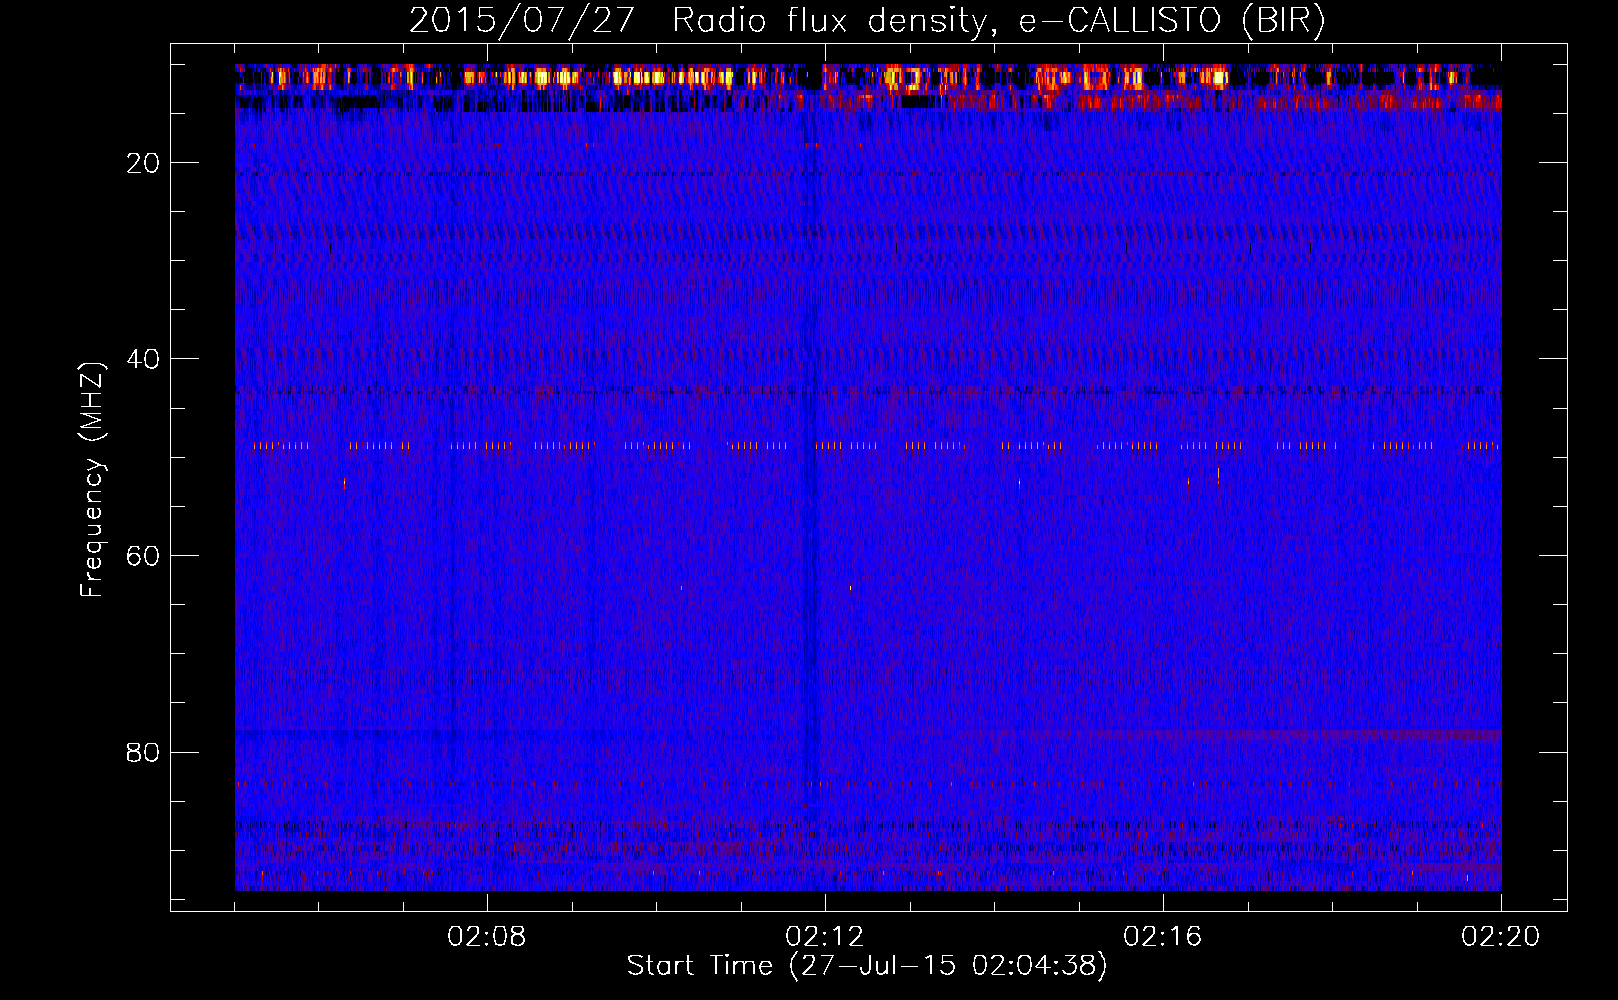Click the 'Start Time (27-Jul-15 02:04:38)' label
This screenshot has height=1000, width=1618.
(x=867, y=966)
